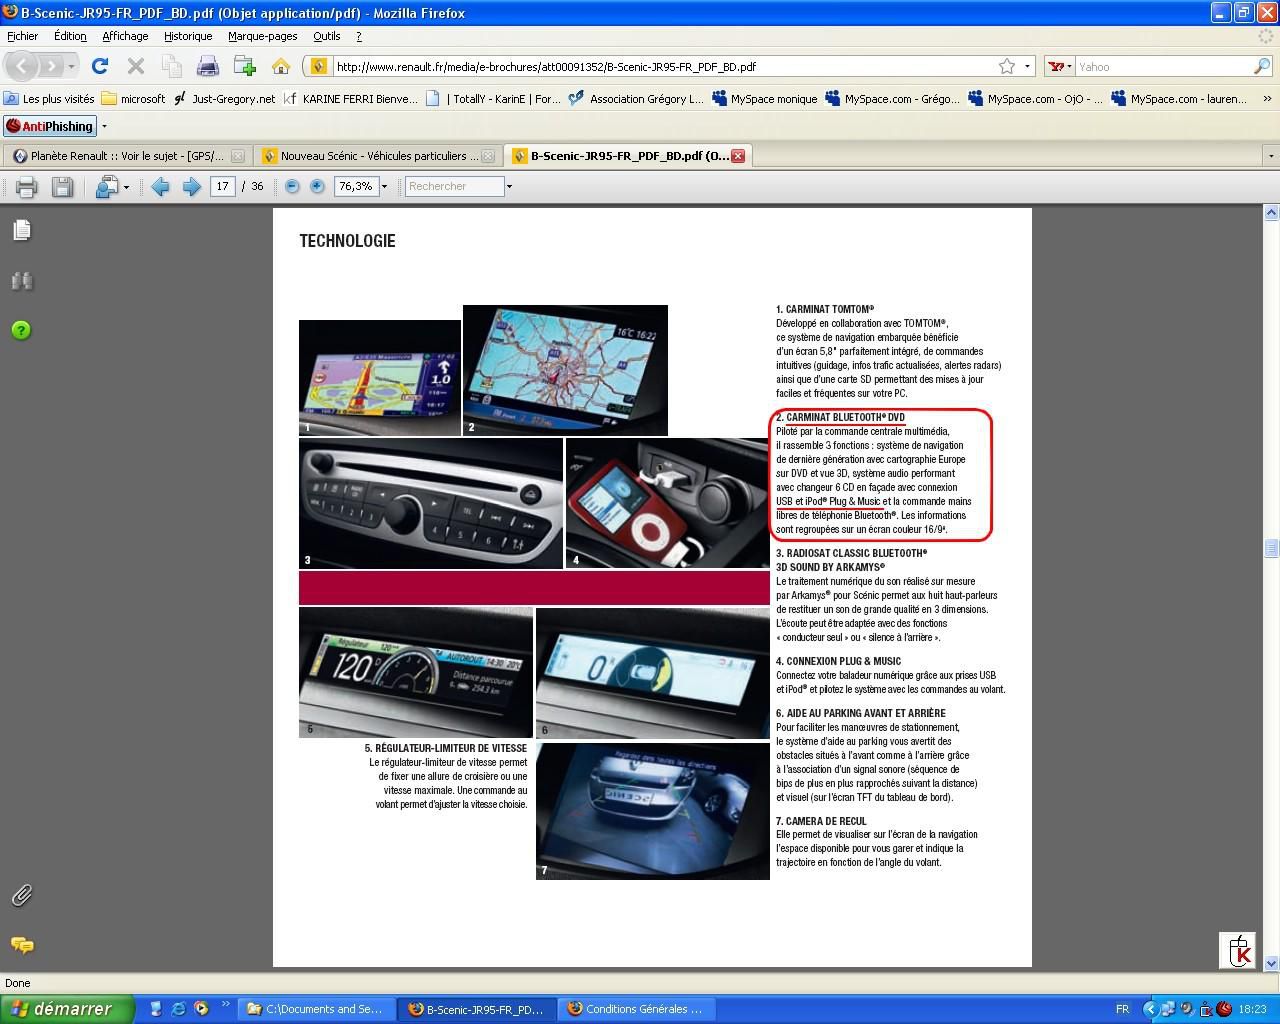Zoom in on the PDF
Image resolution: width=1280 pixels, height=1024 pixels.
[317, 186]
